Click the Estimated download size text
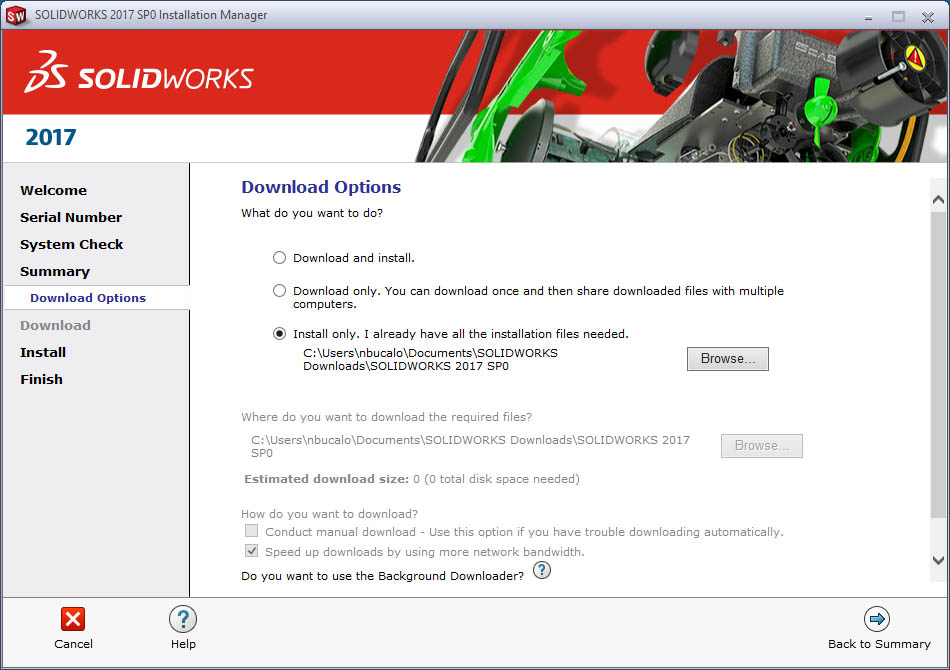 (411, 479)
